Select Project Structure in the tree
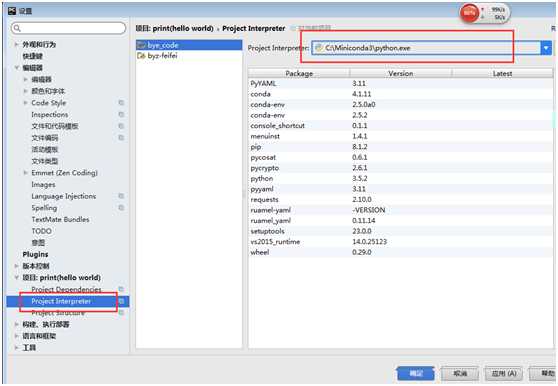Screen dimensions: 558x386 [58, 313]
